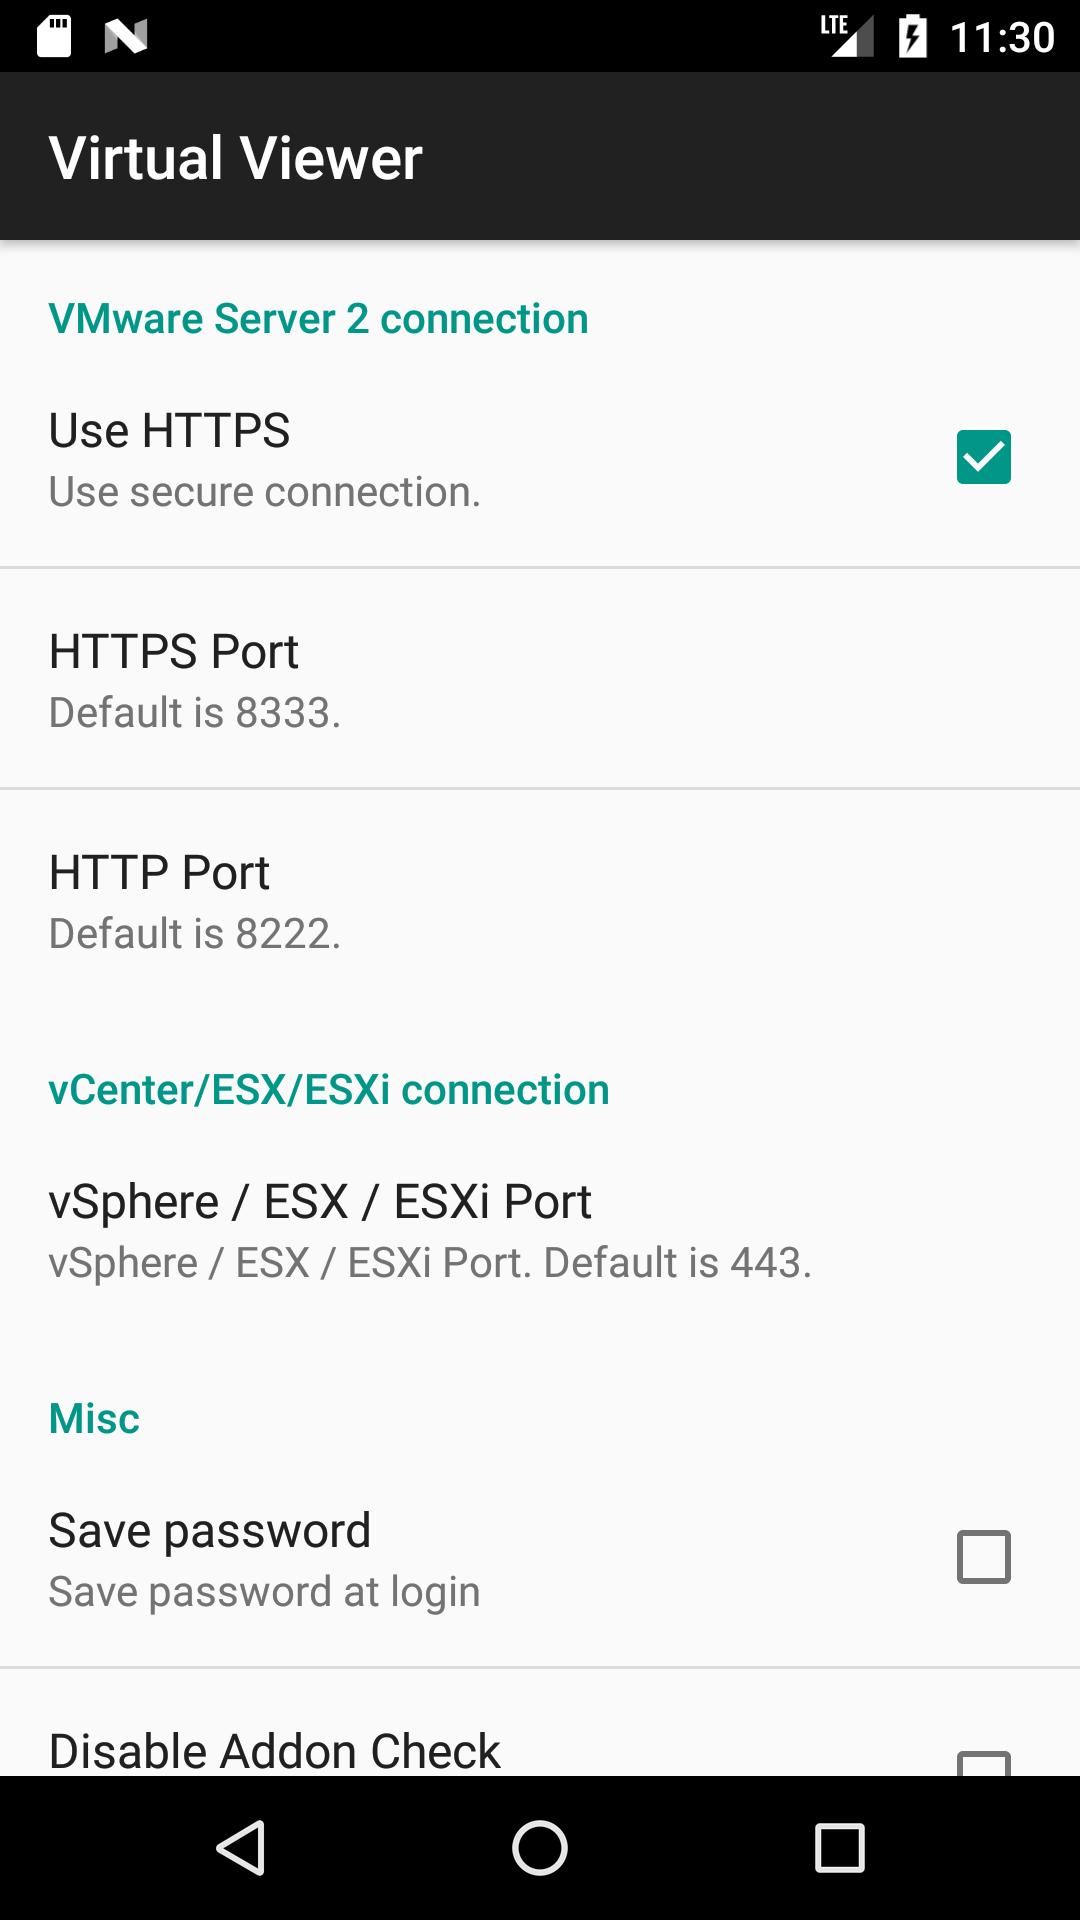Tap the Misc section header

point(94,1419)
